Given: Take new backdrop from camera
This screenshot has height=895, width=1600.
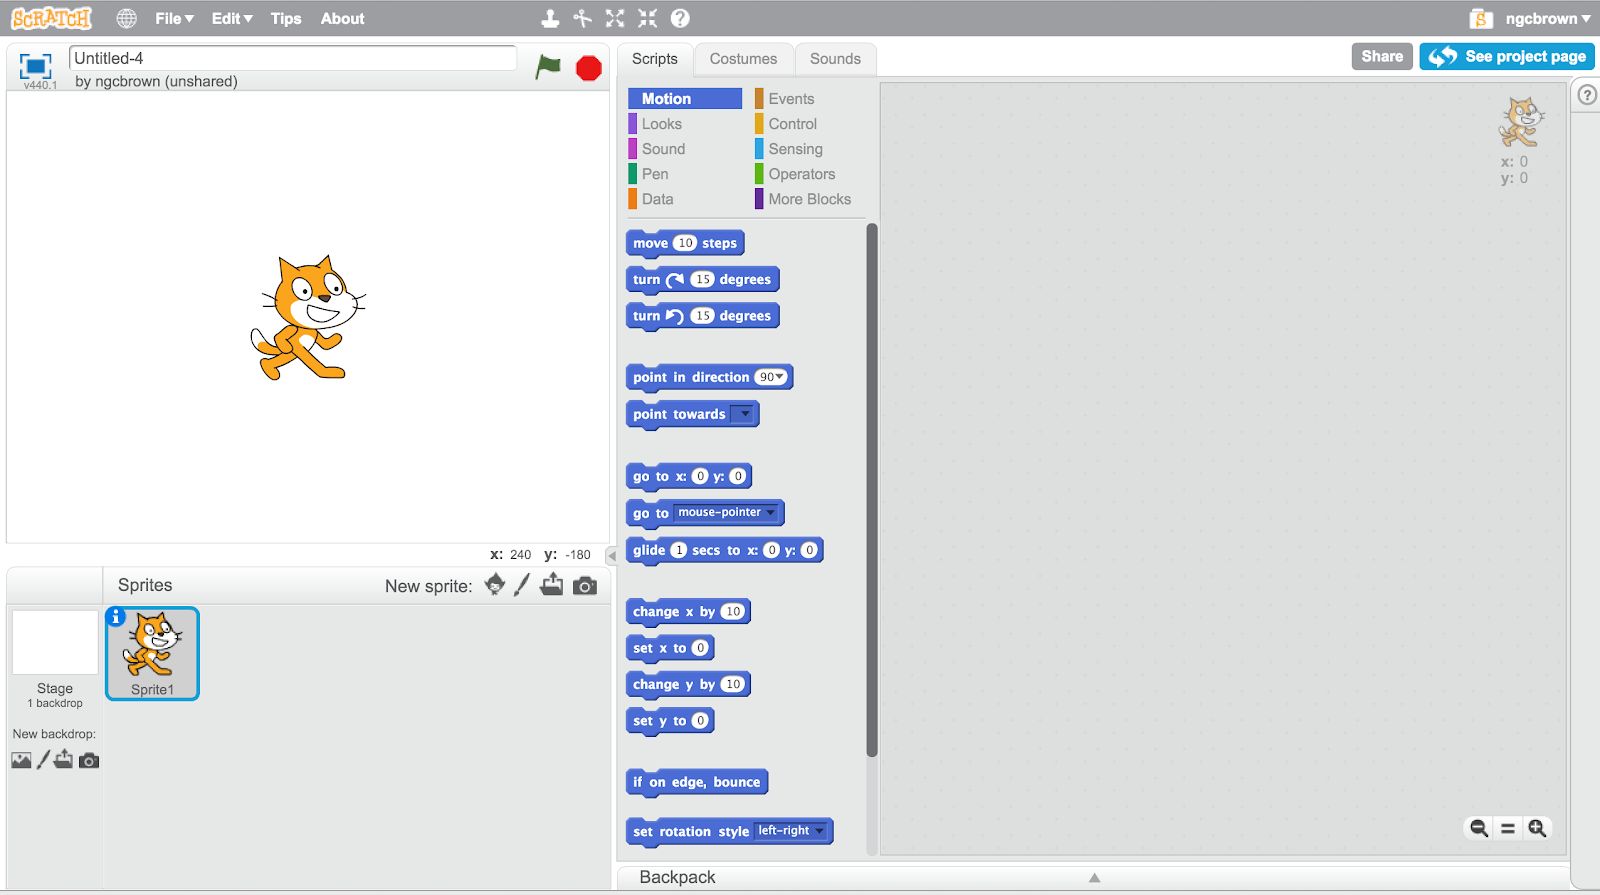Looking at the screenshot, I should 89,761.
